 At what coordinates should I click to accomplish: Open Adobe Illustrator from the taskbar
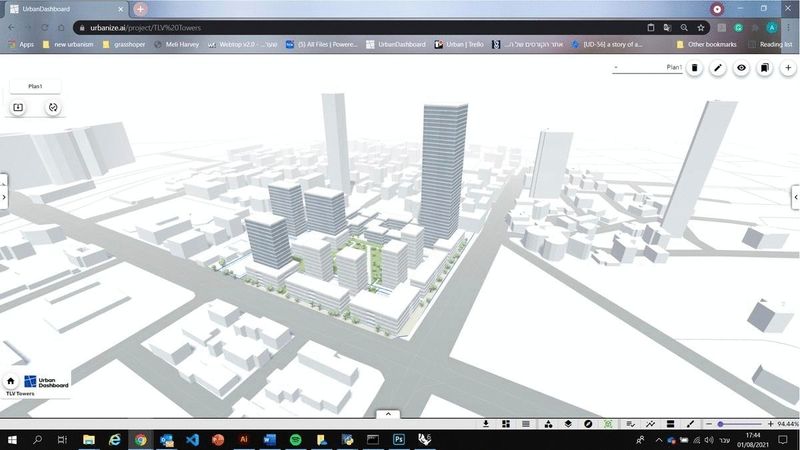244,439
